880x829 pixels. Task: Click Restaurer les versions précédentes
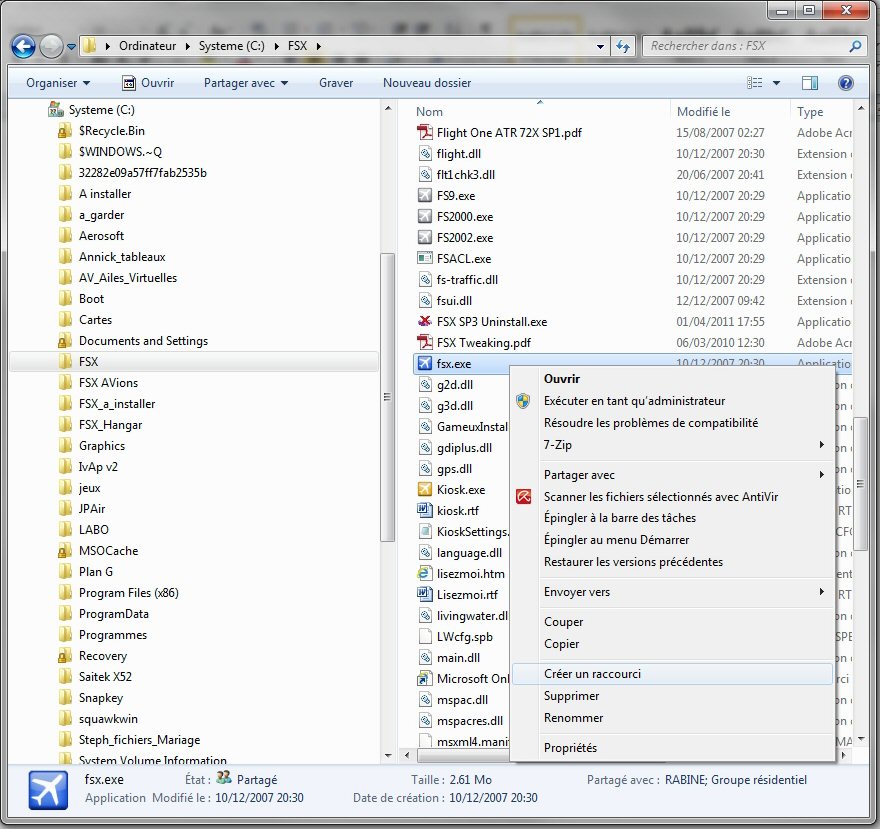click(x=673, y=562)
